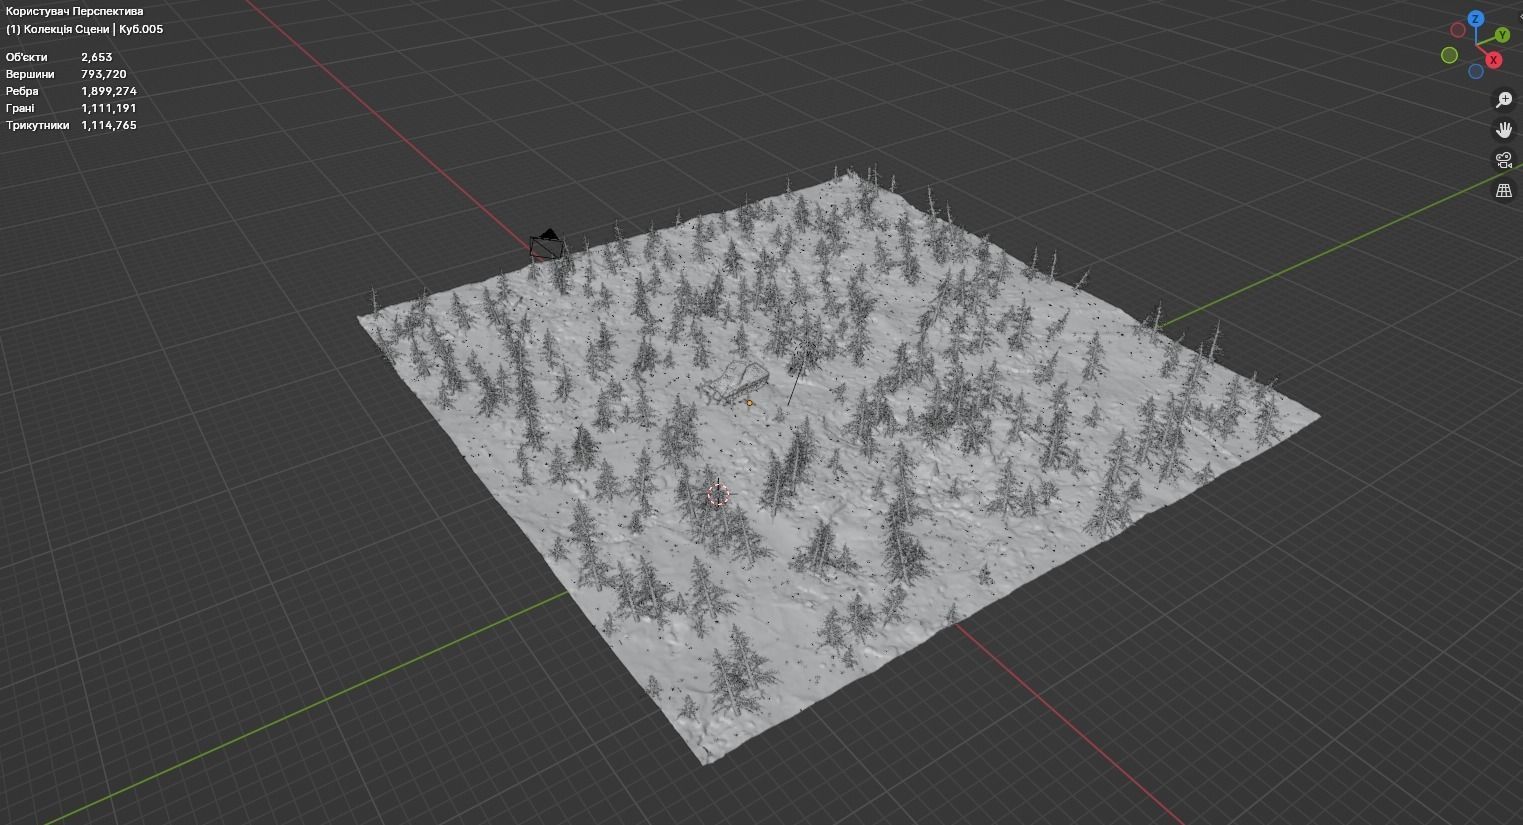Click the zoom magnifier viewport icon
Image resolution: width=1523 pixels, height=825 pixels.
click(1504, 99)
